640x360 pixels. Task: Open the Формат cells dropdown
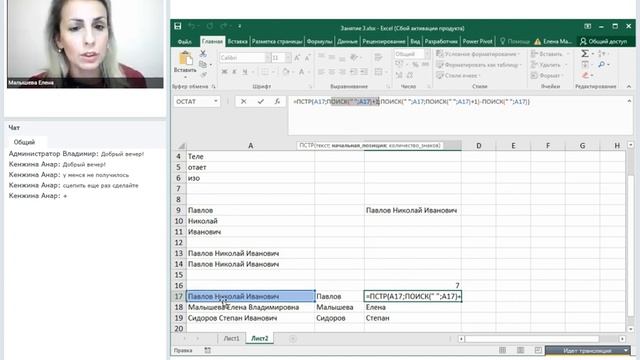pos(547,75)
